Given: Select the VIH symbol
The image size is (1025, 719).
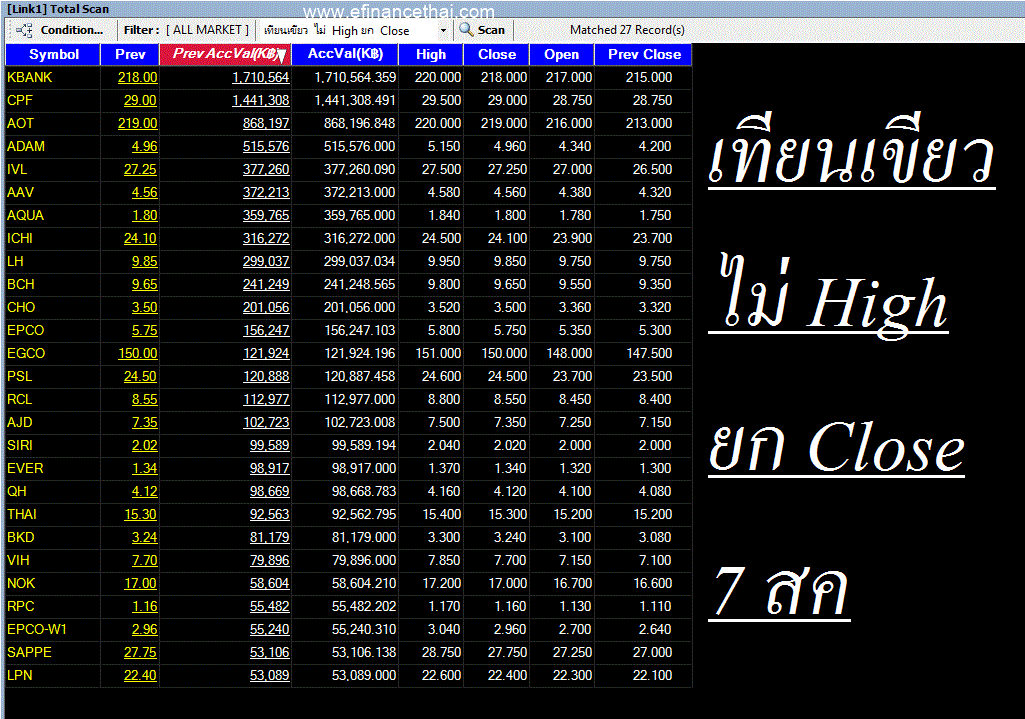Looking at the screenshot, I should 18,560.
